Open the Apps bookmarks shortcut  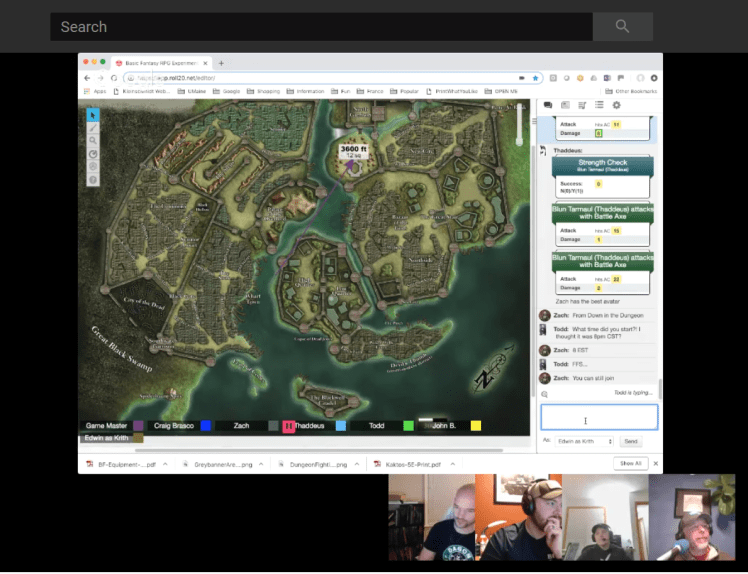tap(95, 91)
